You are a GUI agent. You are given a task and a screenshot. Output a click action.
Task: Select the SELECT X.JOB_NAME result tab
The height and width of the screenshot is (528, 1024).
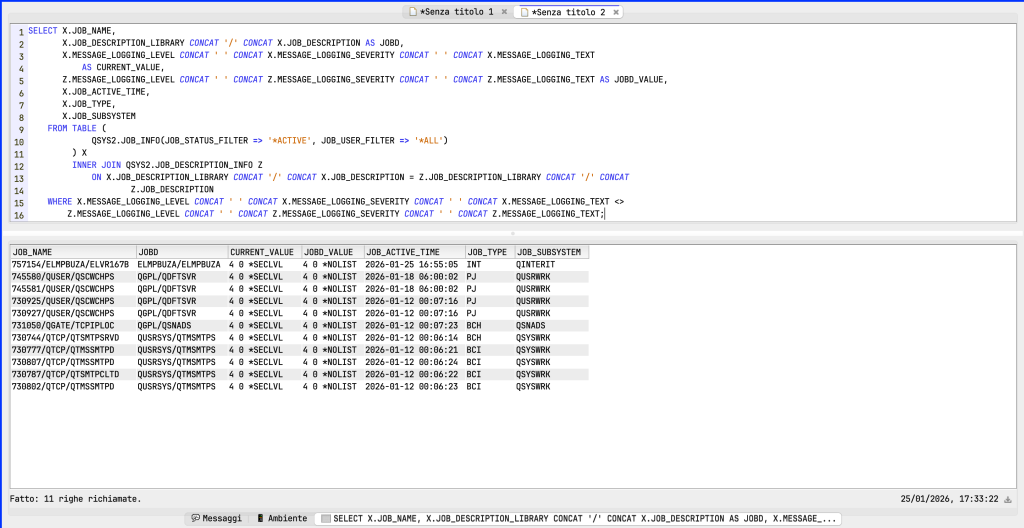click(578, 518)
